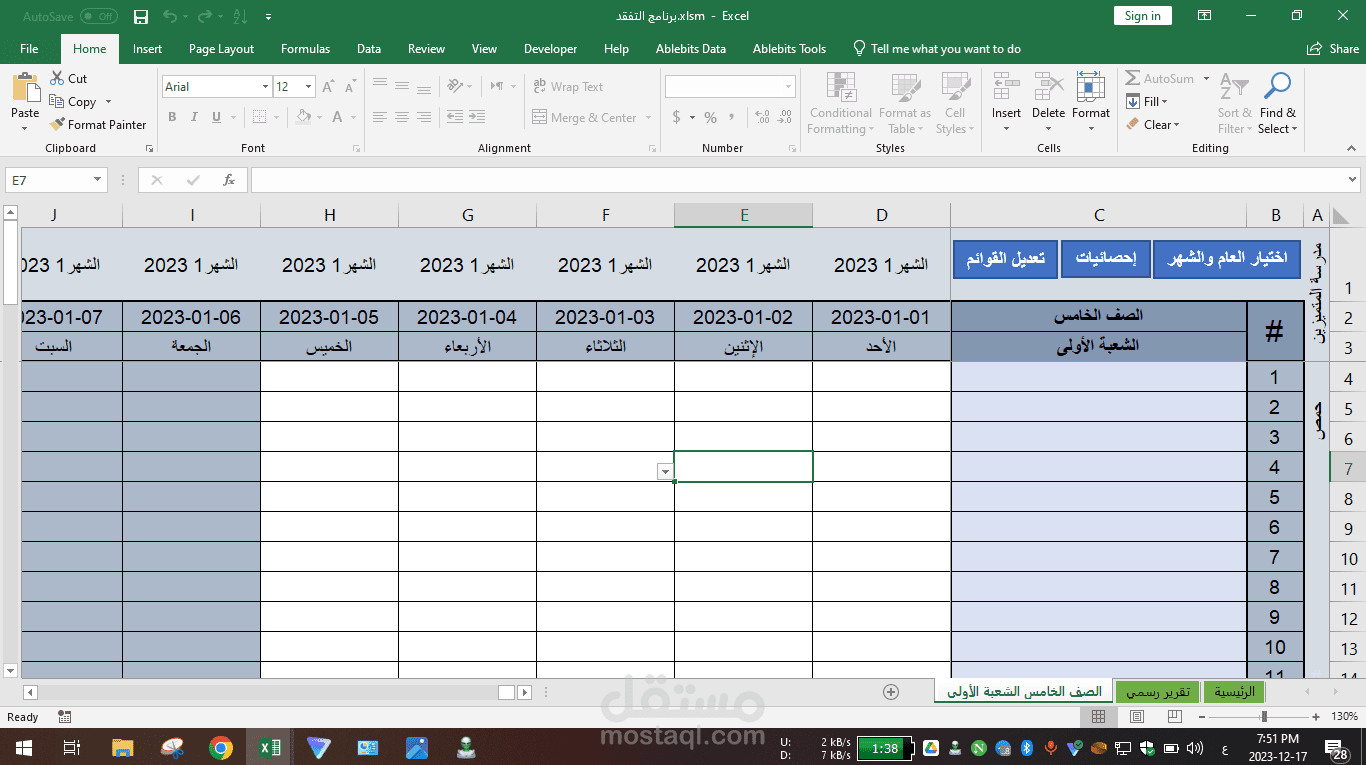Click the إحصائيات button
This screenshot has width=1366, height=765.
click(x=1105, y=259)
